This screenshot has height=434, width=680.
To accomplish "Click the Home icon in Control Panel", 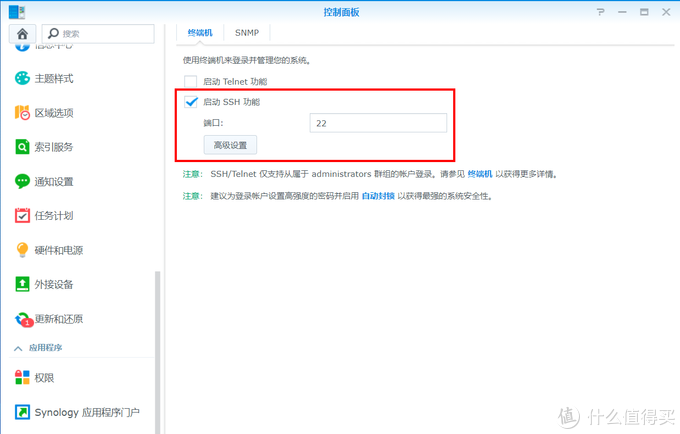I will (x=22, y=34).
